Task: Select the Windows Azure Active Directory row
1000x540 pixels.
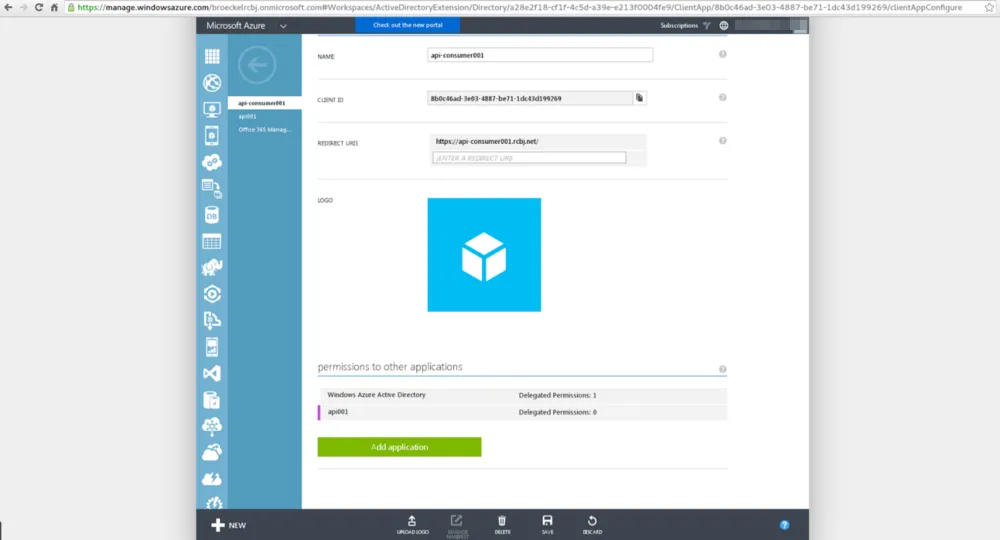Action: click(522, 395)
